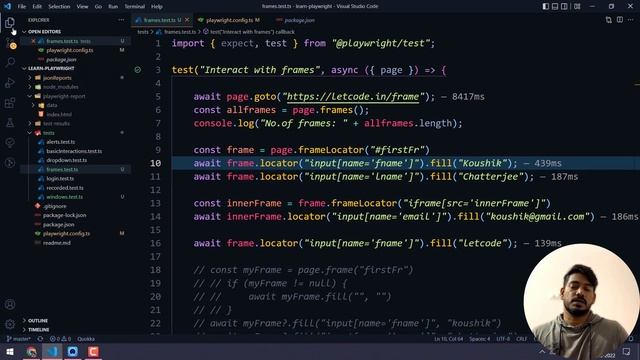This screenshot has height=360, width=640.
Task: Open the Windows Start menu
Action: tap(10, 351)
